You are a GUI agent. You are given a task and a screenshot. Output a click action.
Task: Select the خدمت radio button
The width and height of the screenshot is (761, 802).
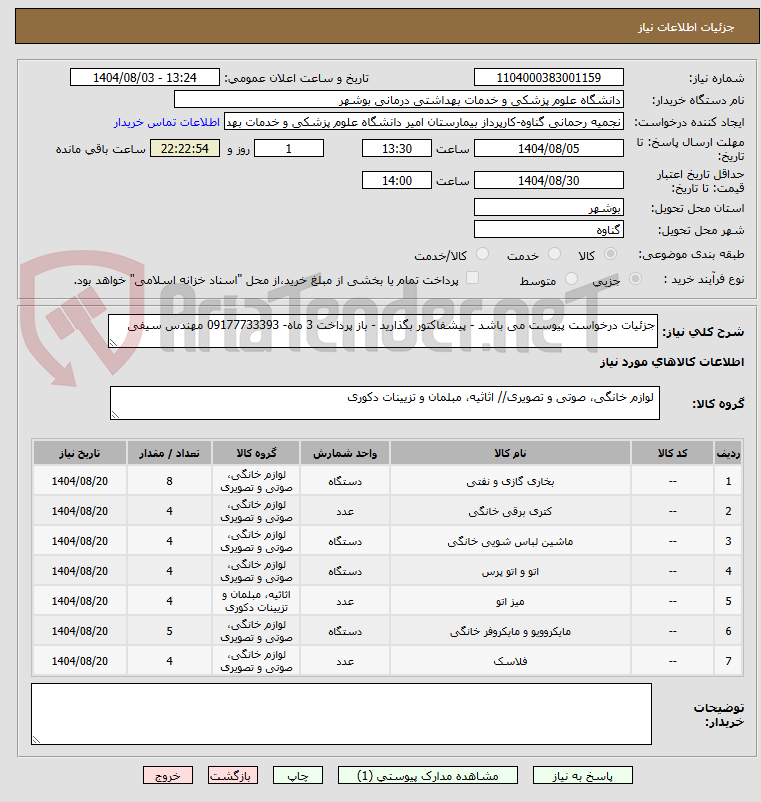tap(554, 254)
